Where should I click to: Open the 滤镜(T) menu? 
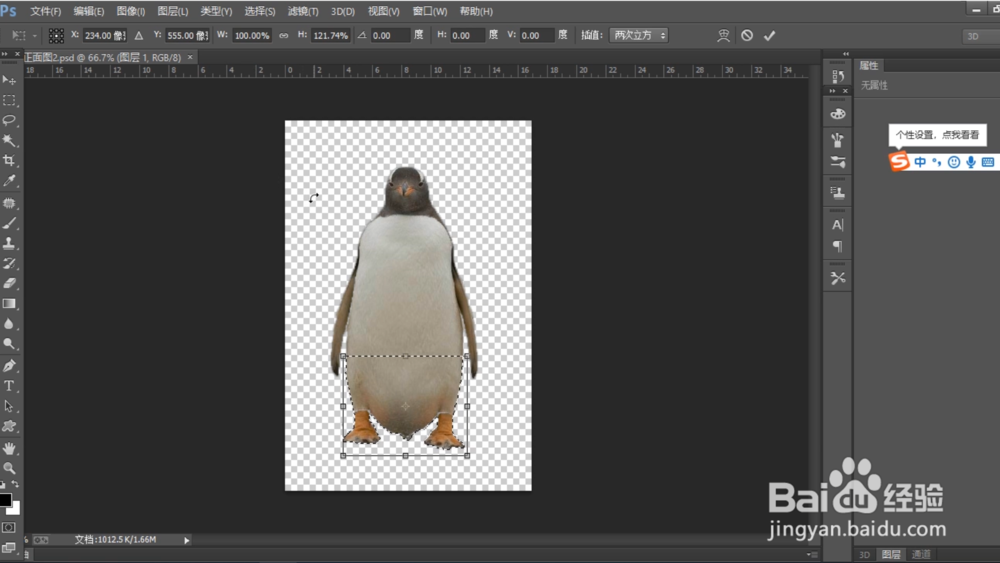point(303,11)
